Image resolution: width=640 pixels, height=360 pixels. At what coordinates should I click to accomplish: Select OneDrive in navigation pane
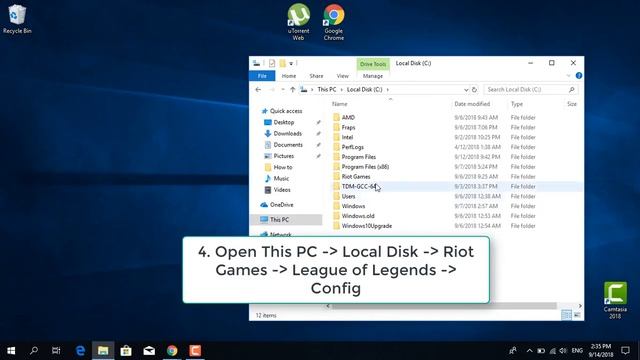tap(281, 204)
